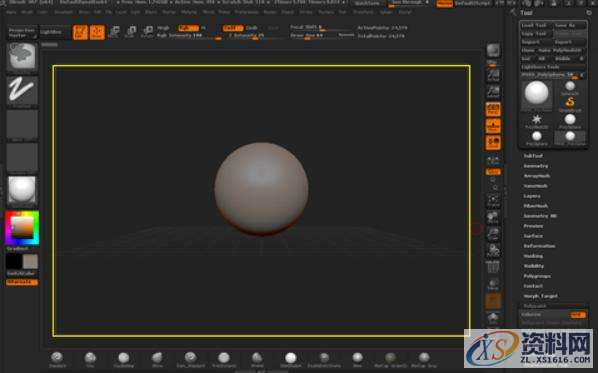Switch to Zsub sculpt mode
The image size is (598, 373).
coord(252,28)
